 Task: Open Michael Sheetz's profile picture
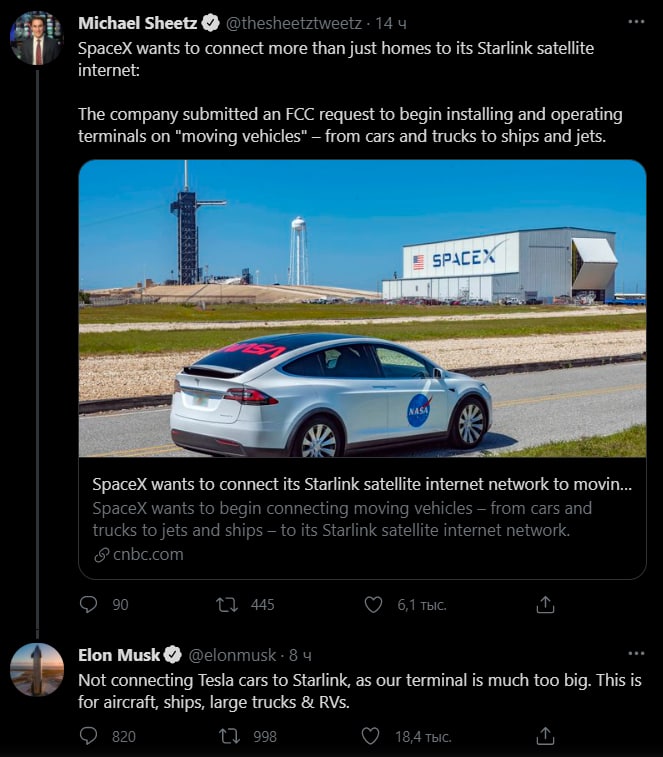36,38
